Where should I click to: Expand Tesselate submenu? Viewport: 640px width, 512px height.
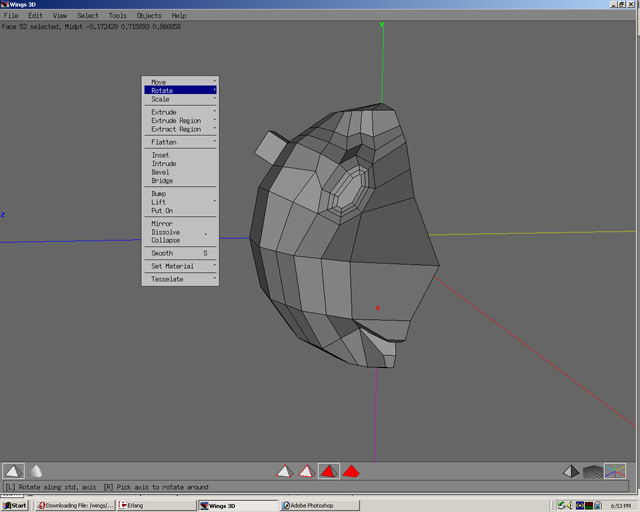[x=180, y=279]
